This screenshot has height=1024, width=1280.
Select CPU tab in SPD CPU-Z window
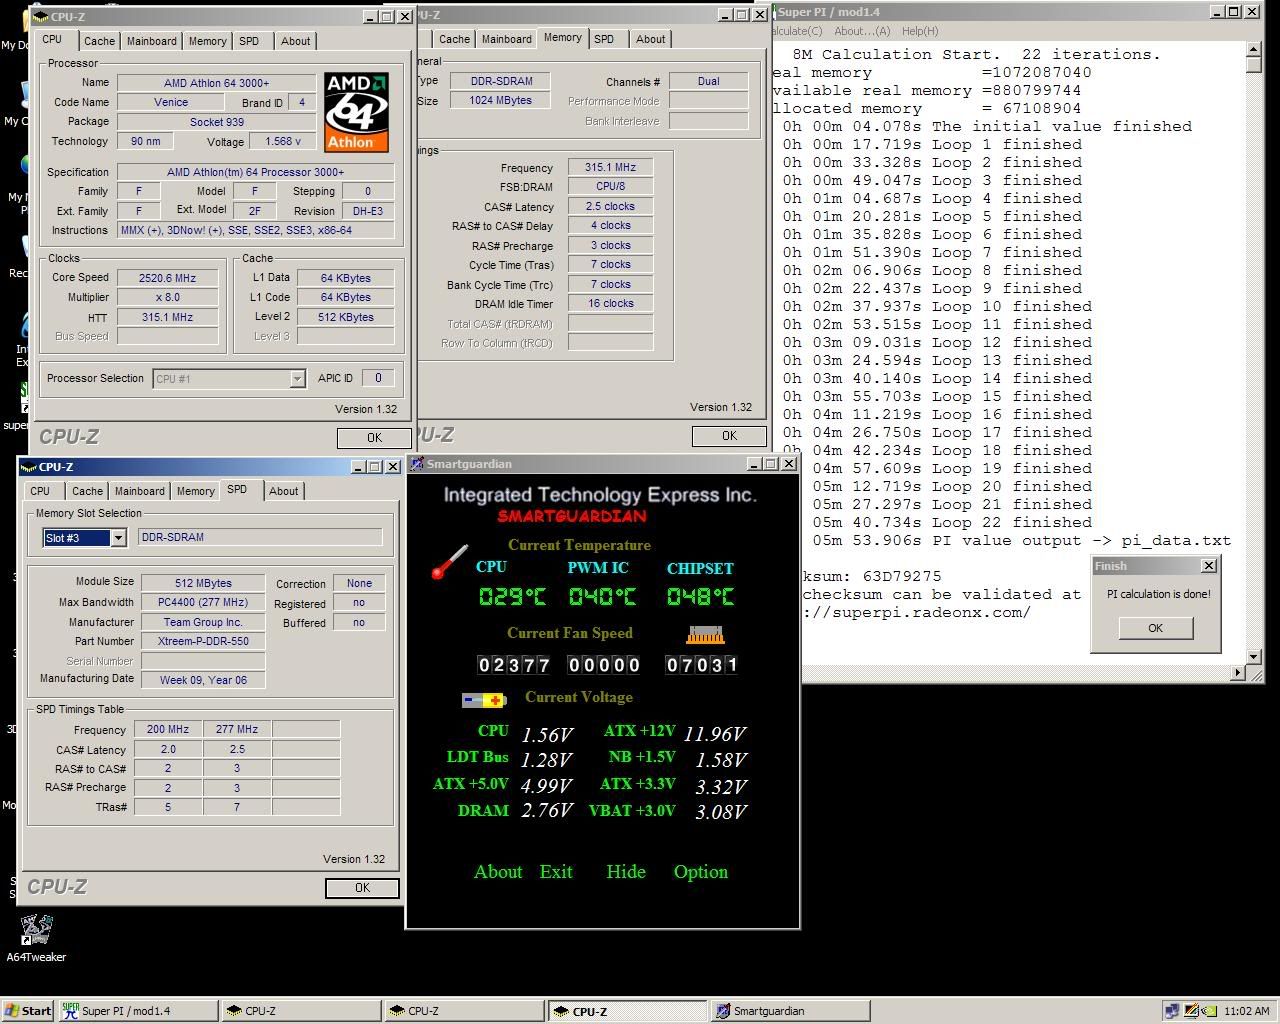40,491
